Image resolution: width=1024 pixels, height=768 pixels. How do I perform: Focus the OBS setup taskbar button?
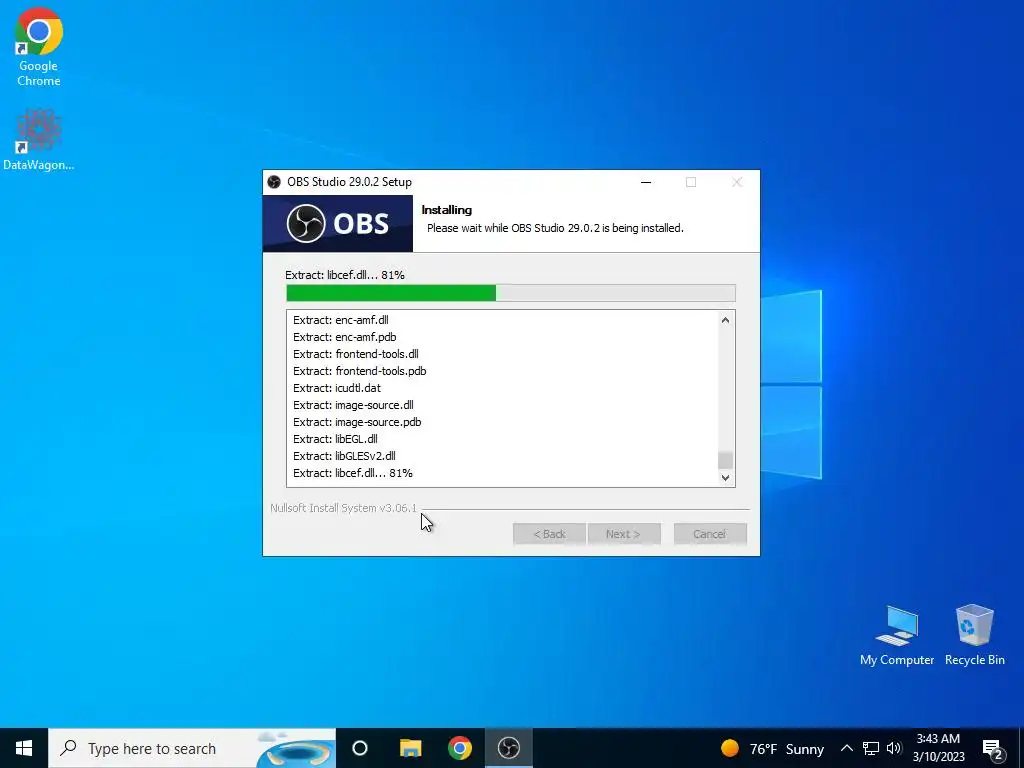coord(509,748)
